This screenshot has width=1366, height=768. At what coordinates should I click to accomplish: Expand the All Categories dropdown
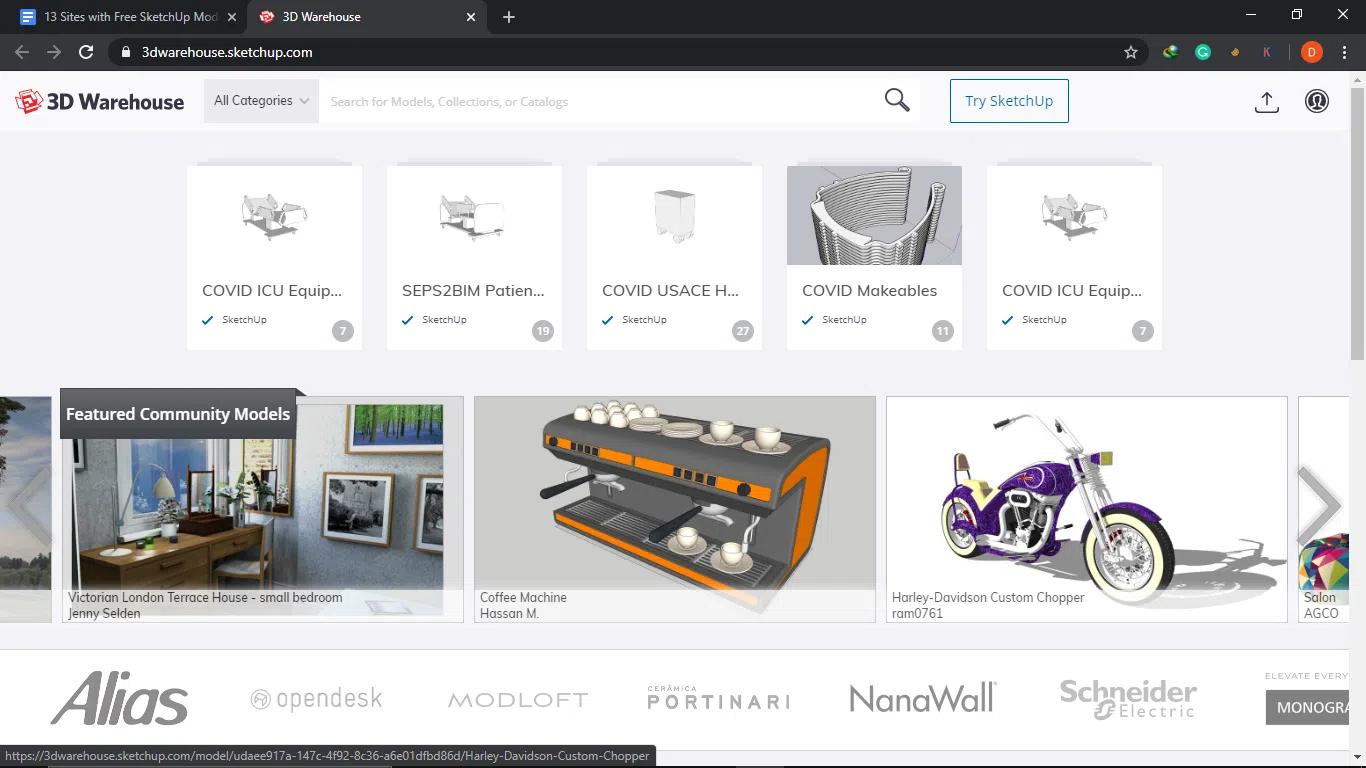click(260, 100)
